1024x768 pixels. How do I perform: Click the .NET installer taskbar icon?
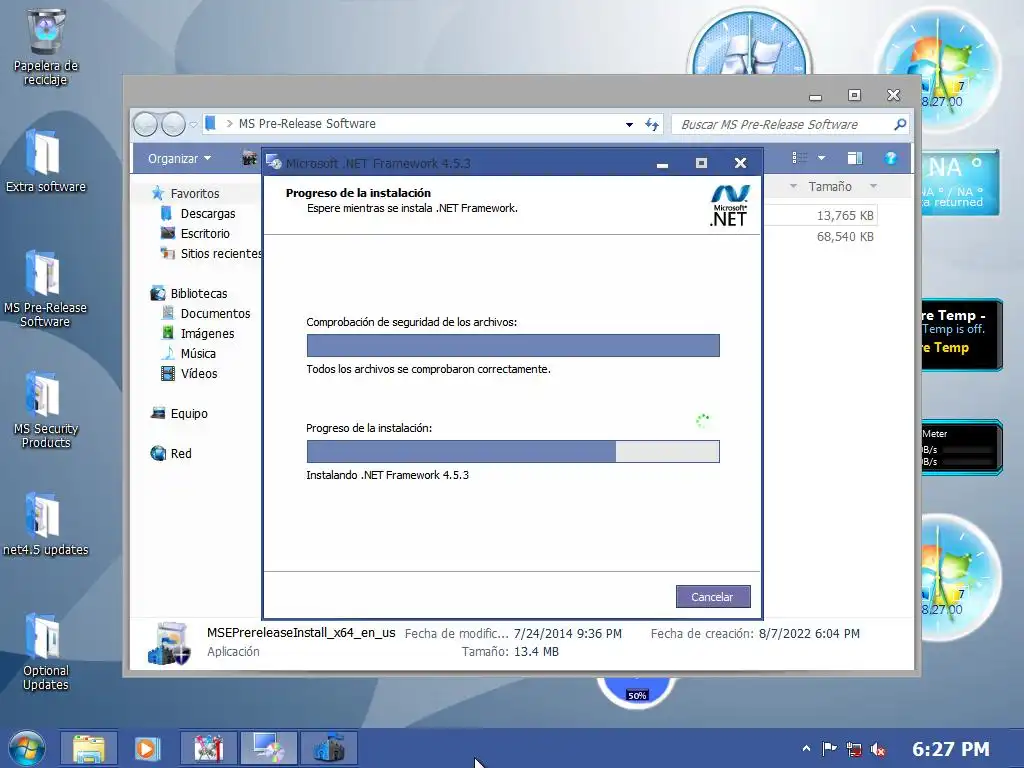(268, 748)
